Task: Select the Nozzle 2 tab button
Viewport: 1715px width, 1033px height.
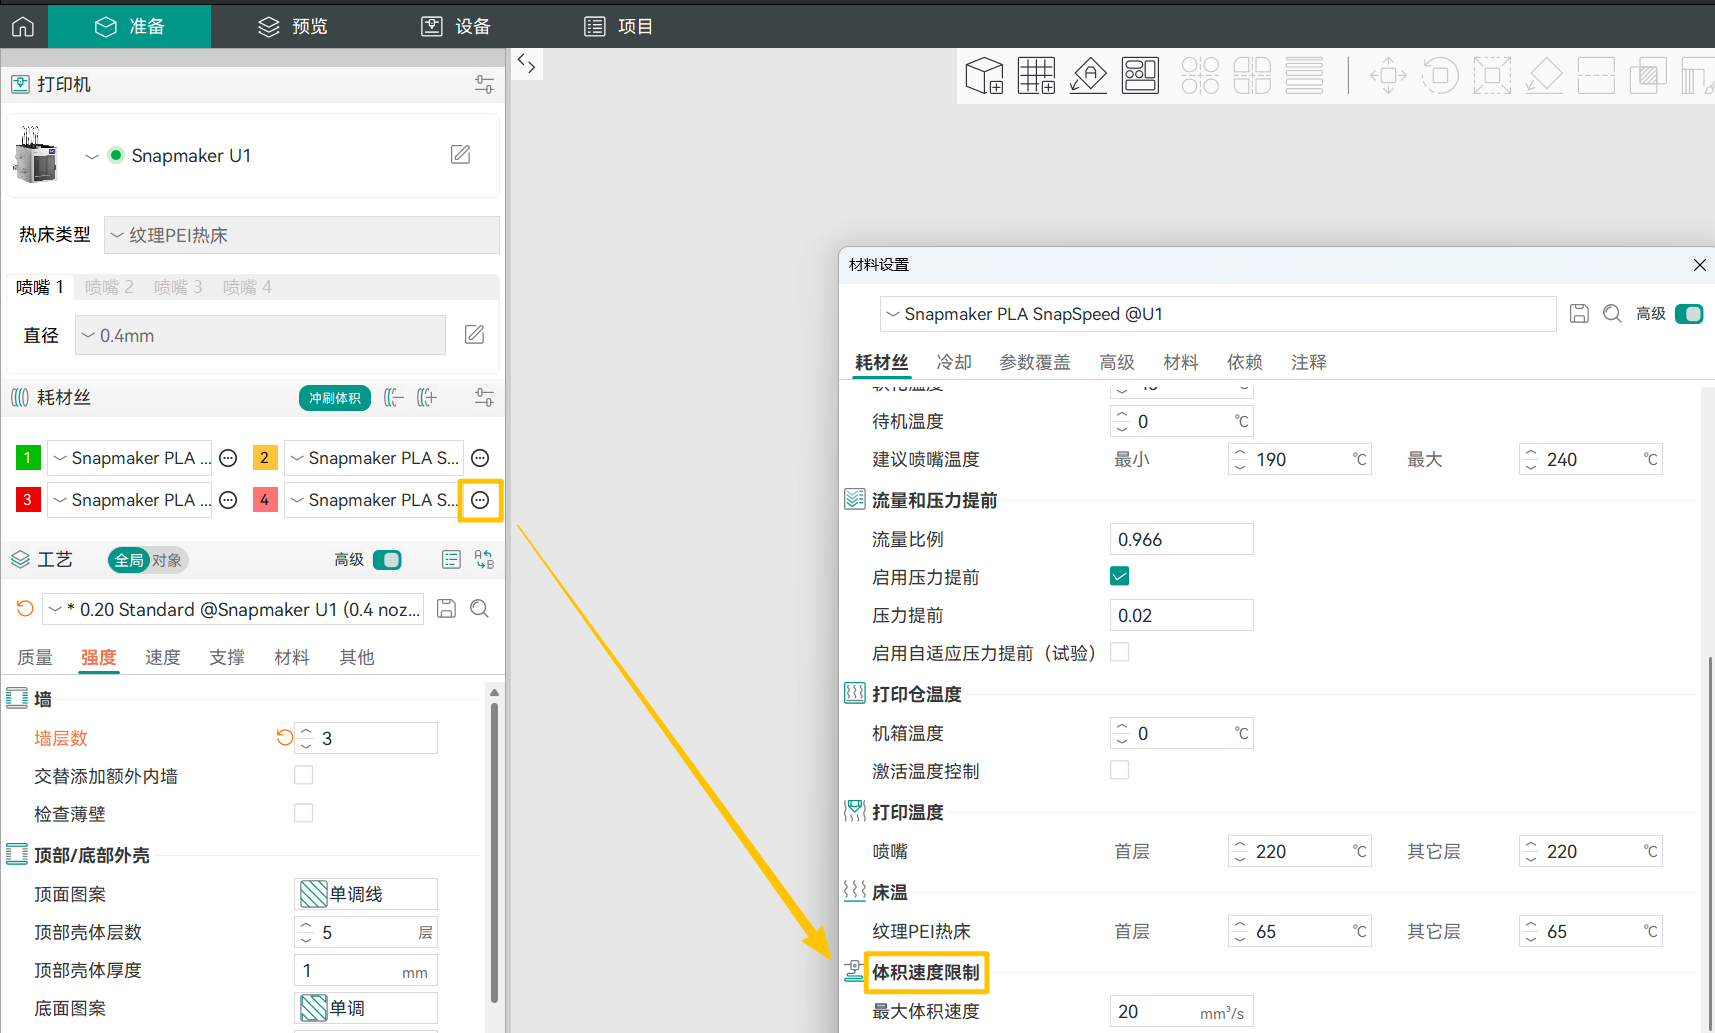Action: (x=109, y=287)
